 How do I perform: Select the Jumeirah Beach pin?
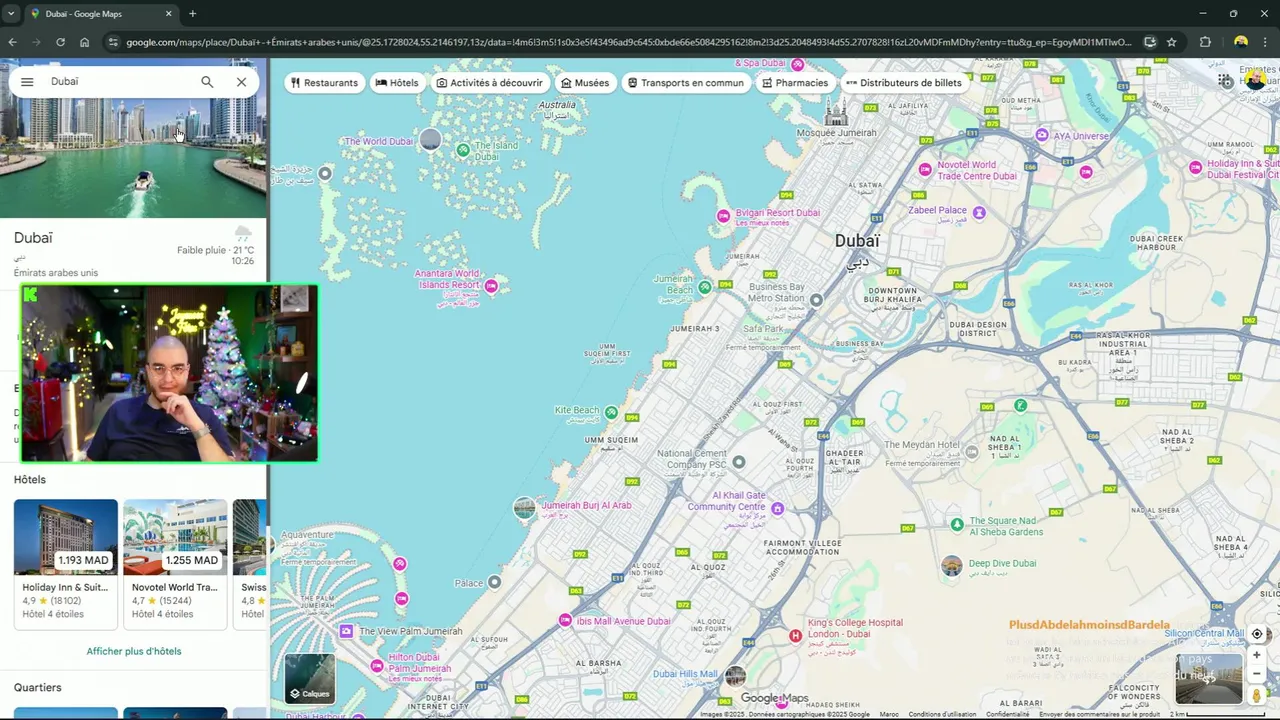pos(705,287)
